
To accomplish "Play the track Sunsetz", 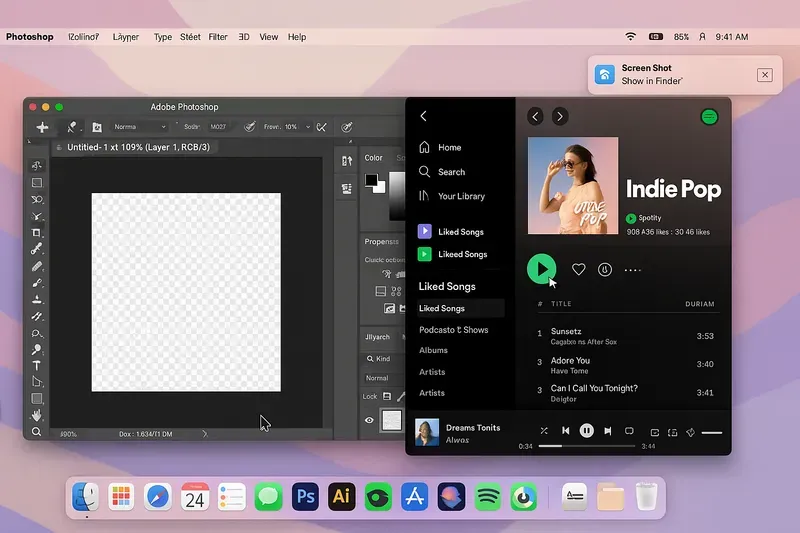I will click(627, 336).
